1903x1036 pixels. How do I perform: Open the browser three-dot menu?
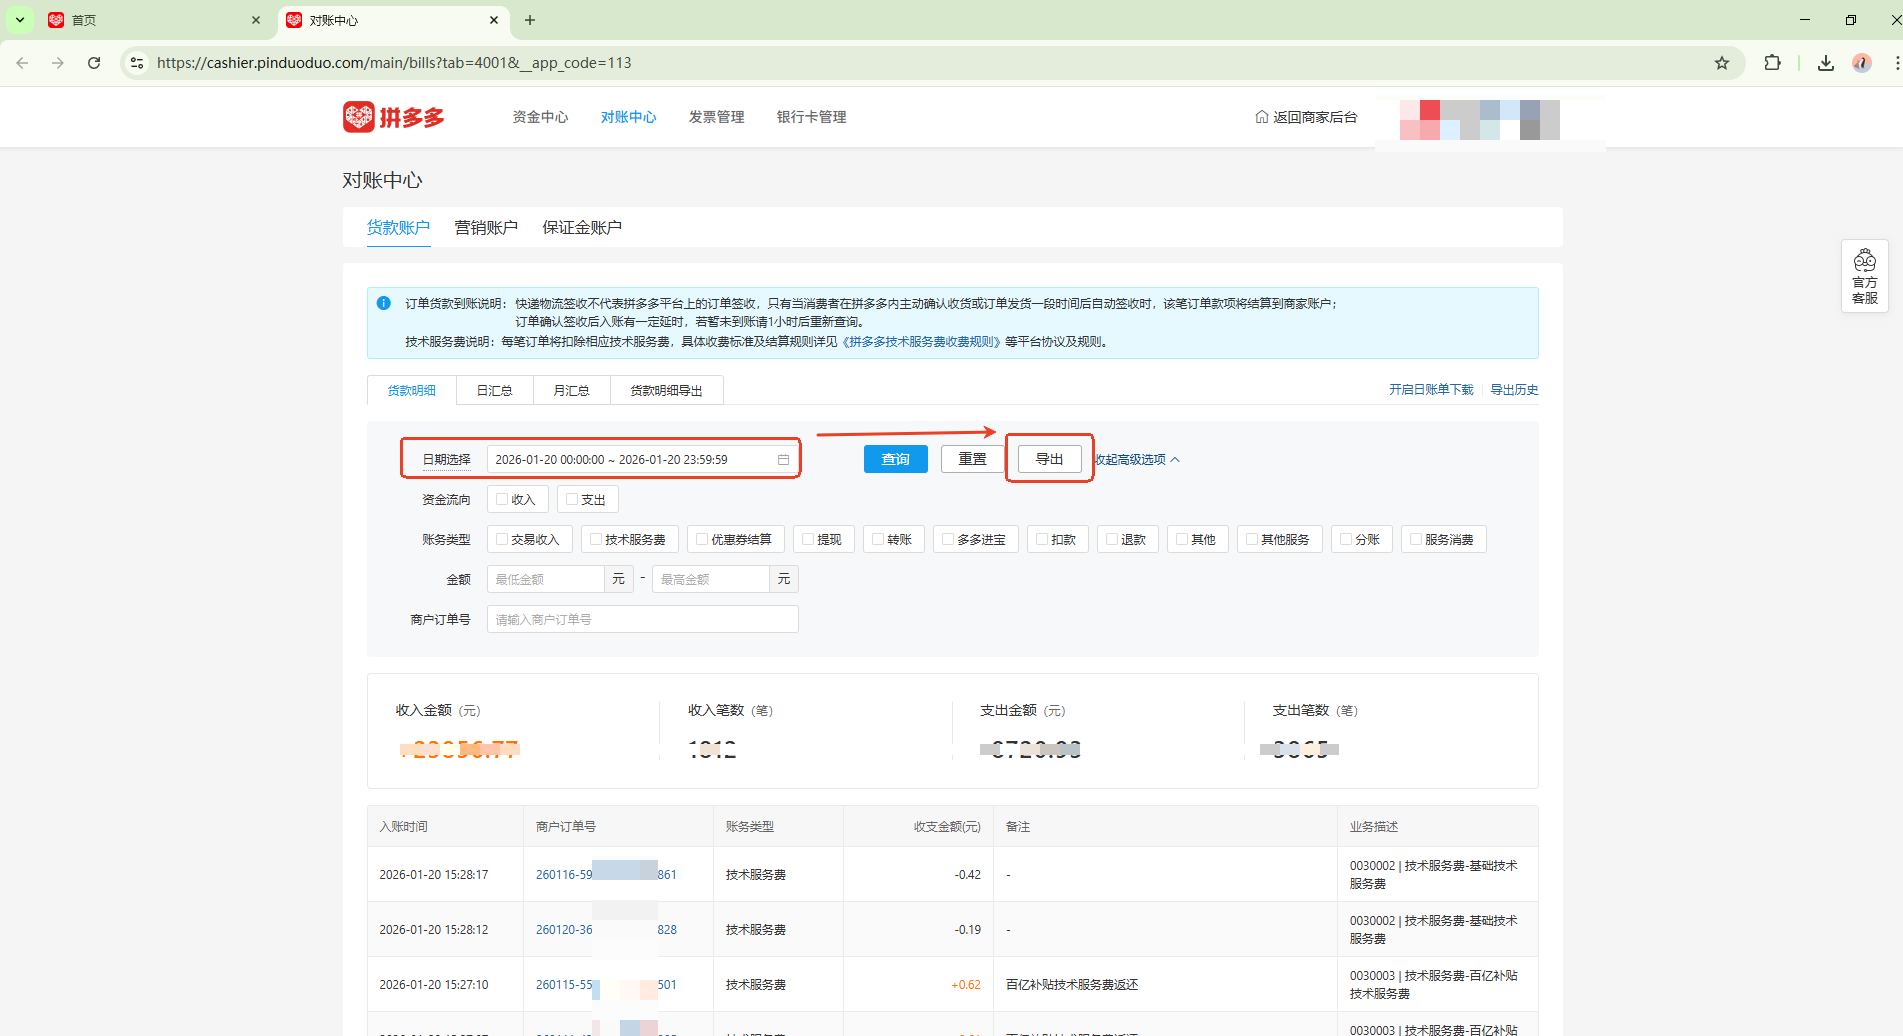(x=1895, y=63)
